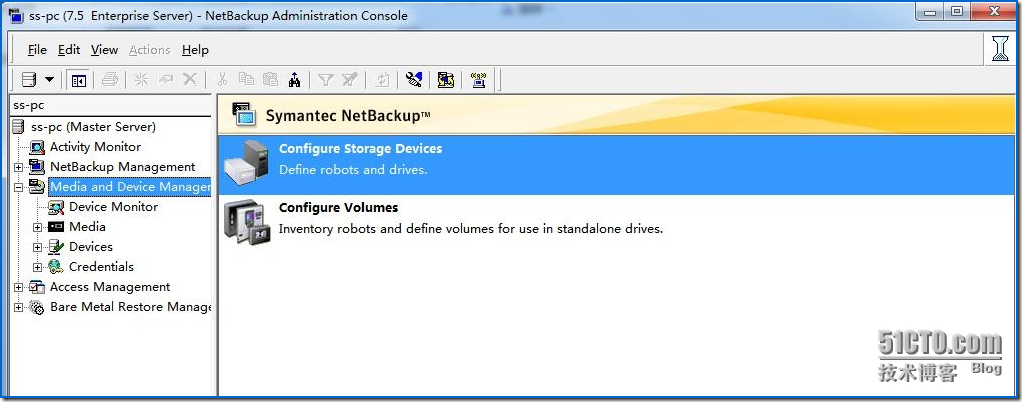Click the Activity Monitor node icon

pos(37,147)
